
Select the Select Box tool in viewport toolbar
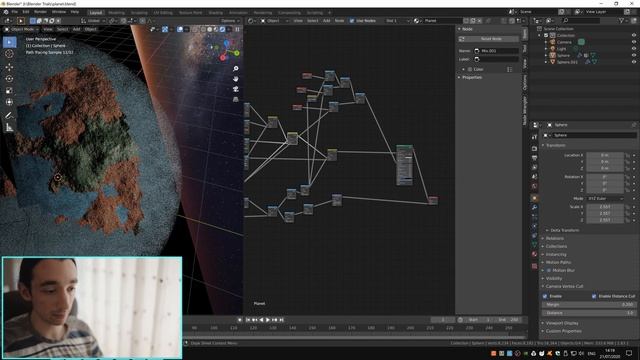pos(9,42)
